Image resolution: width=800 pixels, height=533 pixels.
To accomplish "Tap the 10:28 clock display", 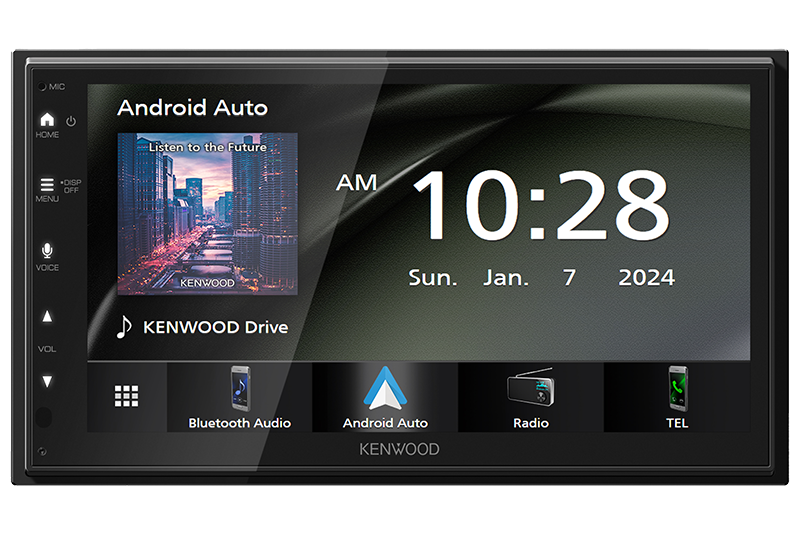I will (540, 205).
